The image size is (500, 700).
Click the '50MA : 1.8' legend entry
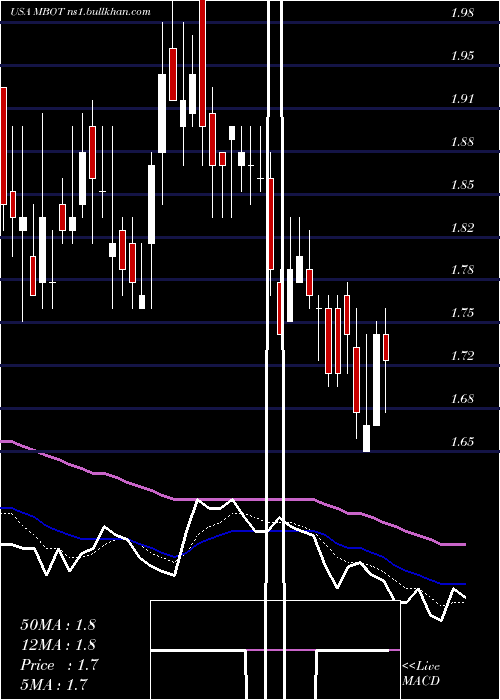click(x=58, y=625)
